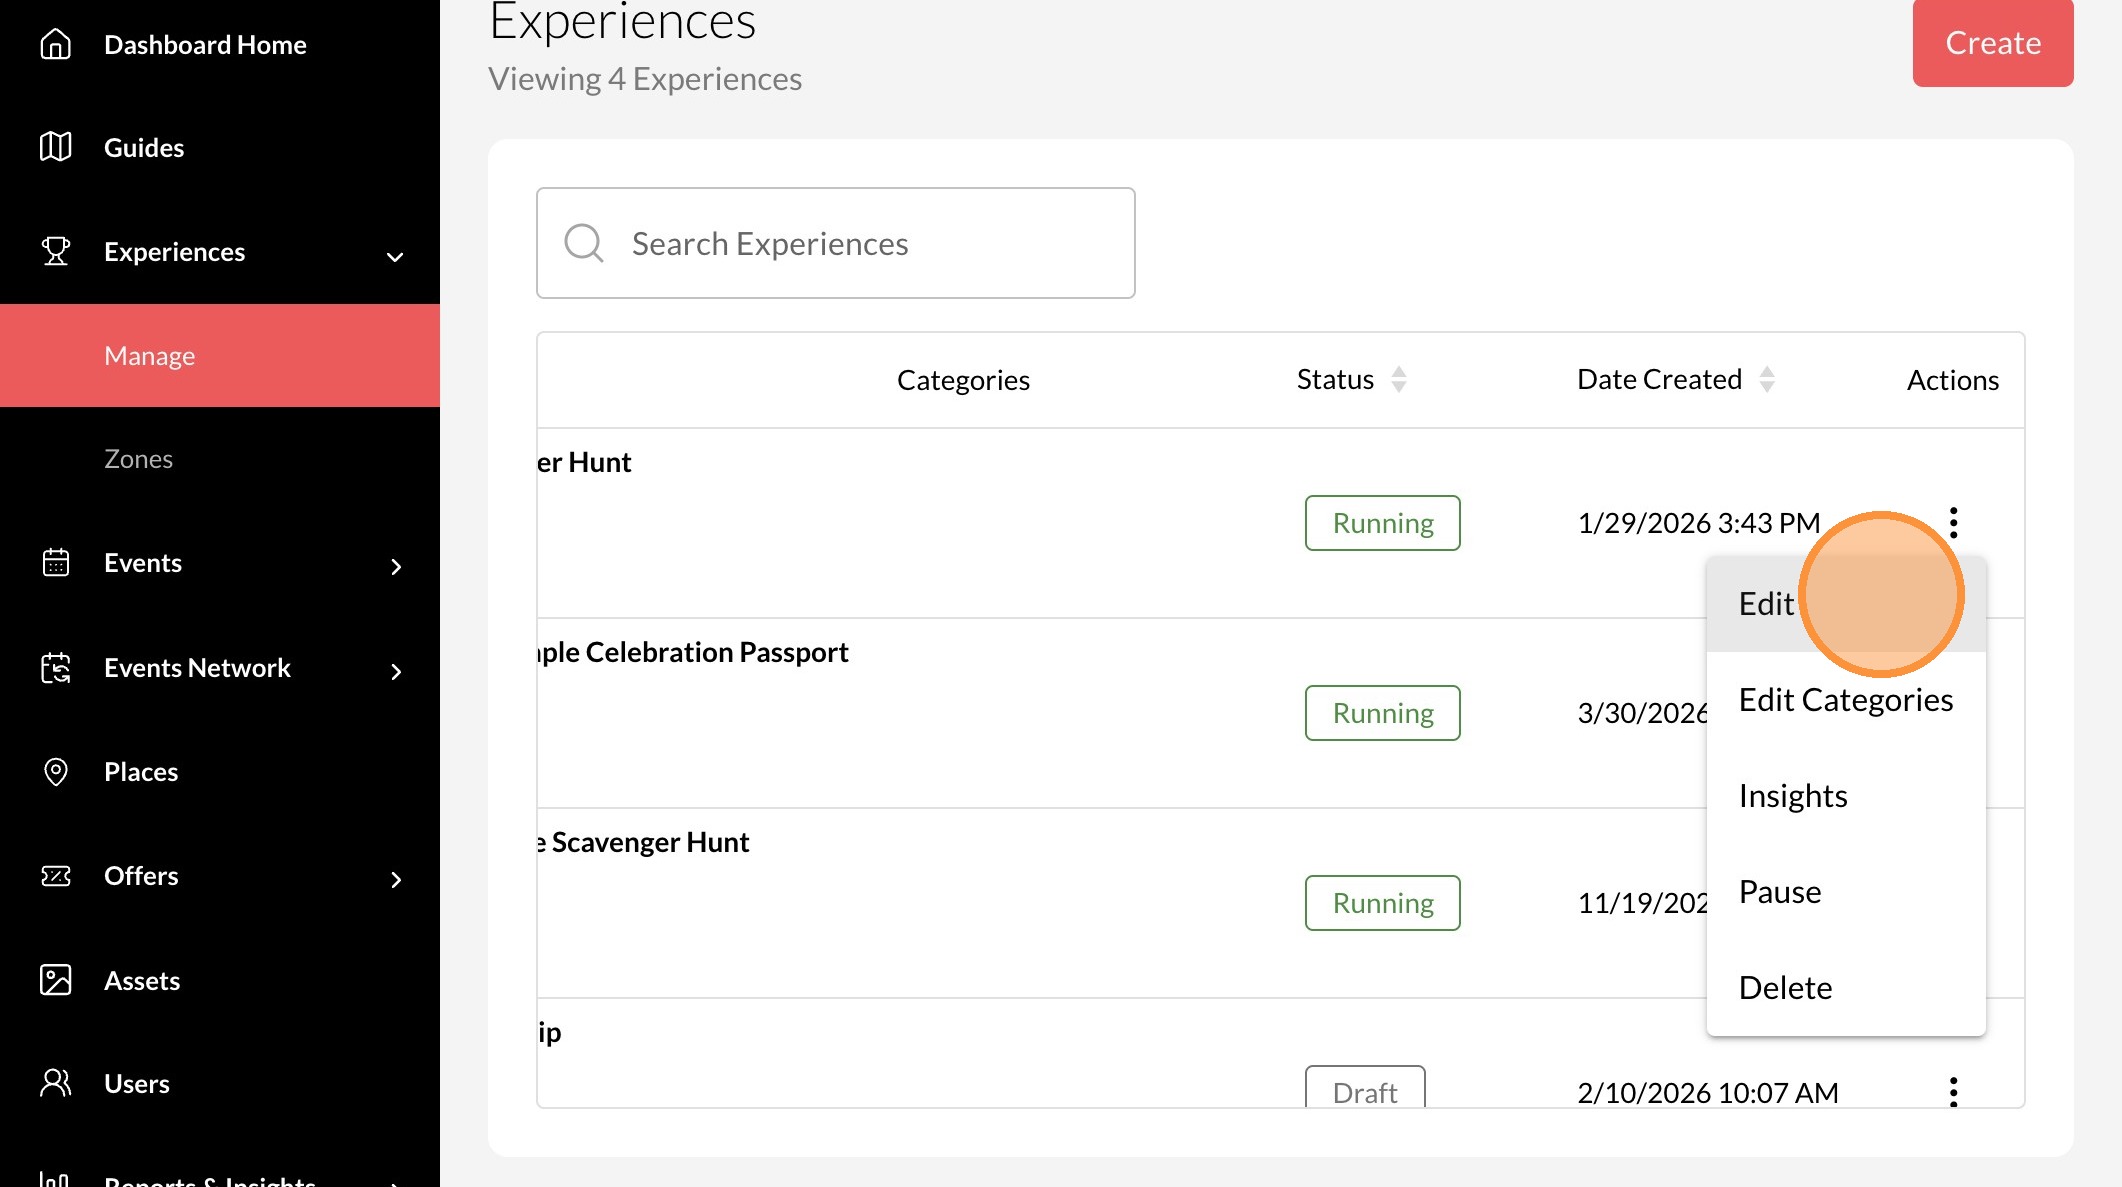The width and height of the screenshot is (2122, 1187).
Task: Choose Pause in the actions menu
Action: tap(1780, 891)
